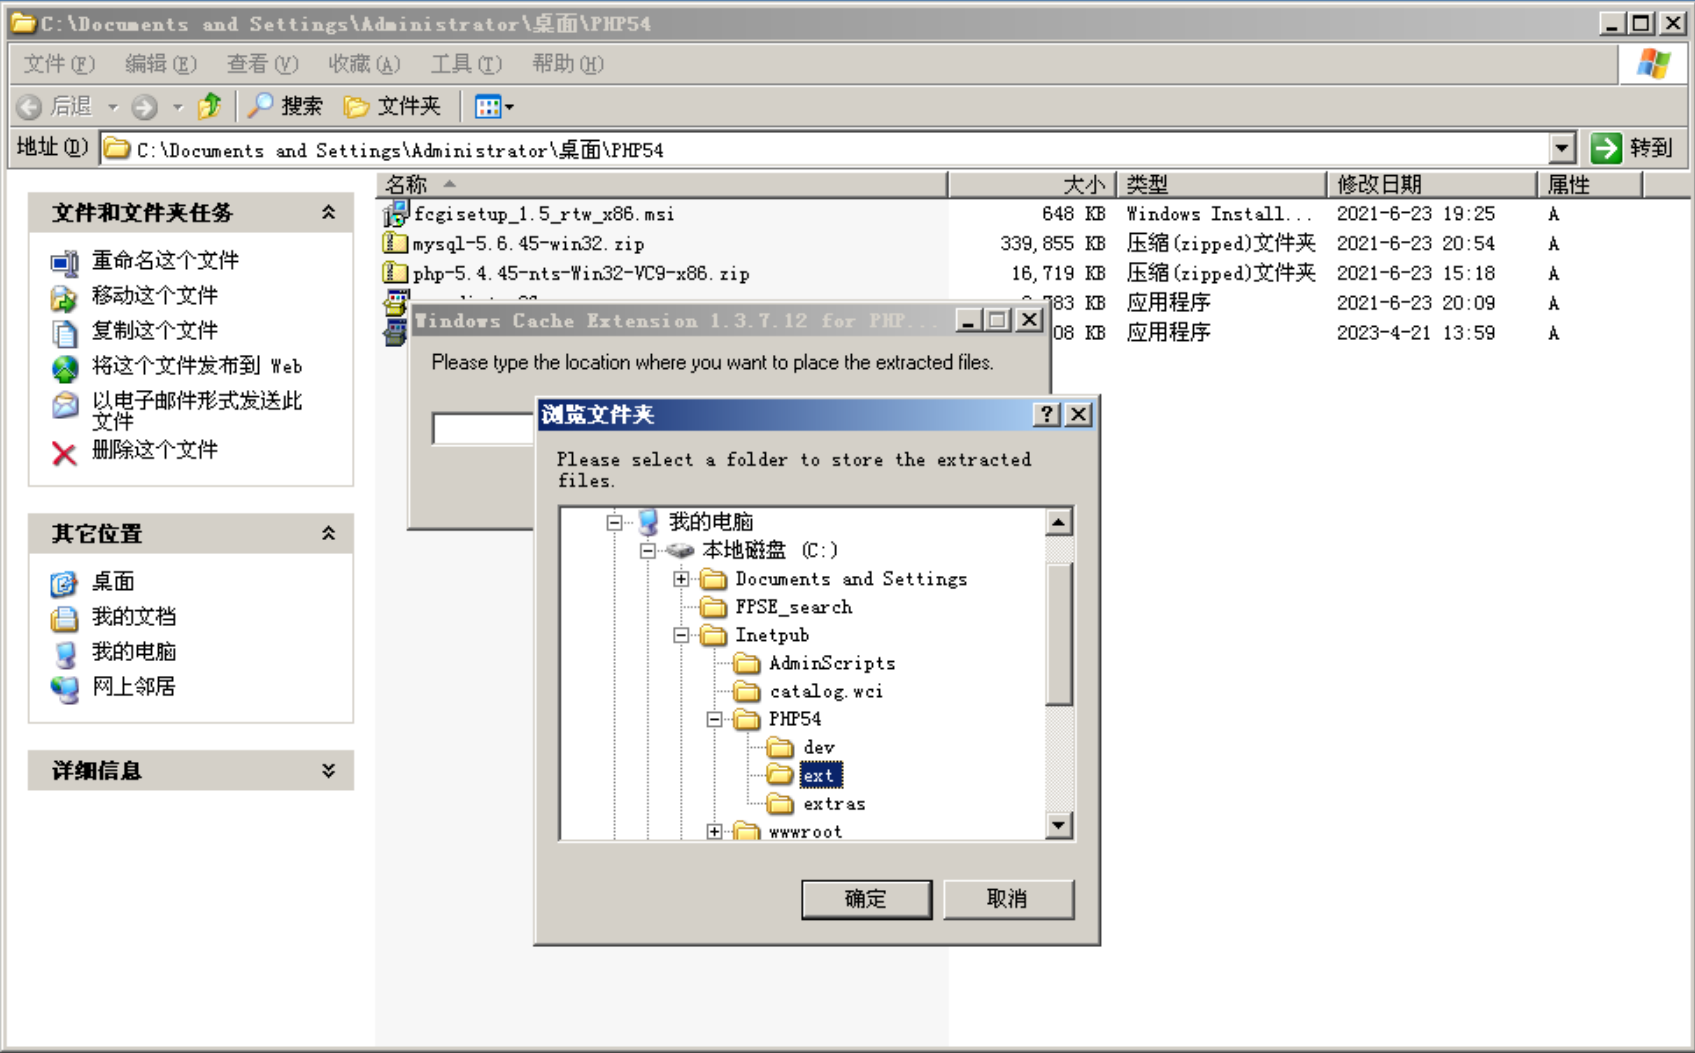Select fcgisetup_1.5_rtw_x86.msi file icon
1695x1053 pixels.
(x=395, y=213)
